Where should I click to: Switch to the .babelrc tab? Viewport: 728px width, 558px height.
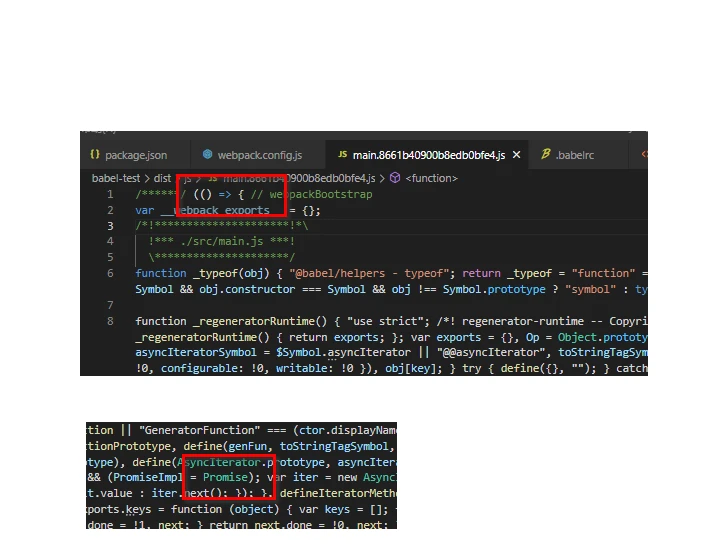pos(578,155)
